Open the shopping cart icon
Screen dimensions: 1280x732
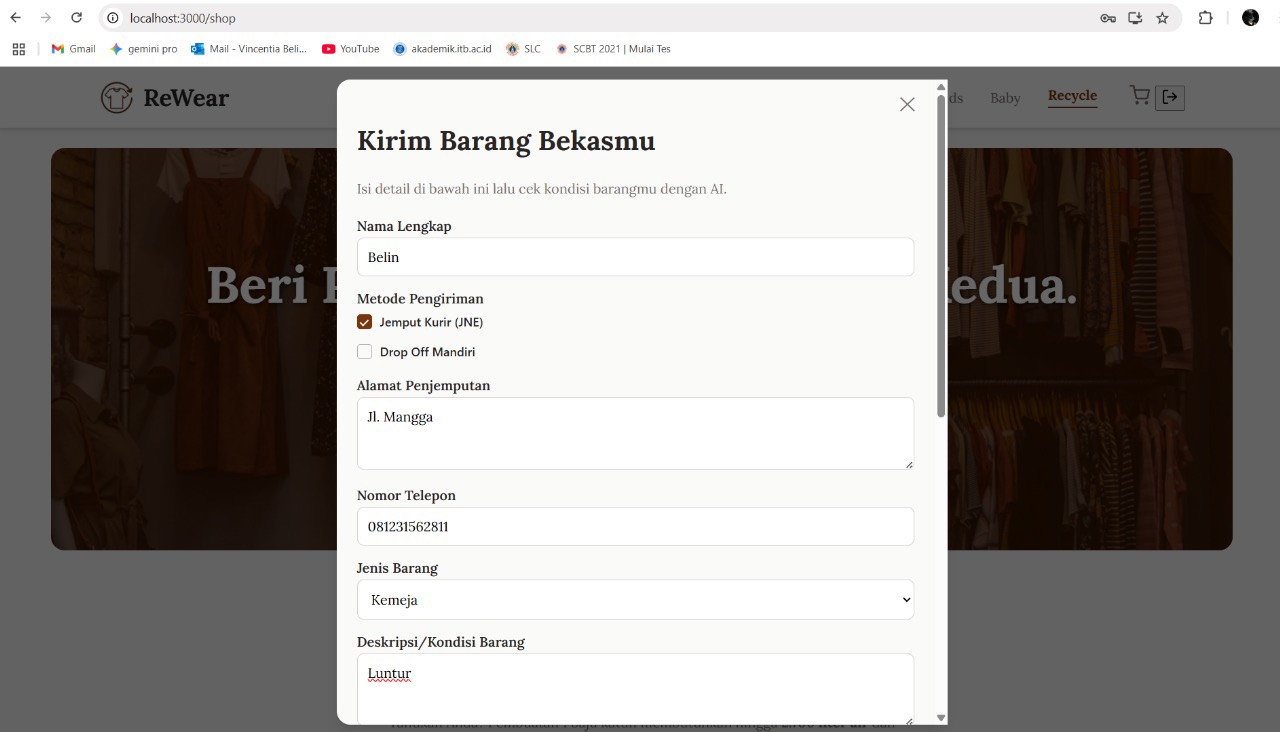pos(1139,95)
